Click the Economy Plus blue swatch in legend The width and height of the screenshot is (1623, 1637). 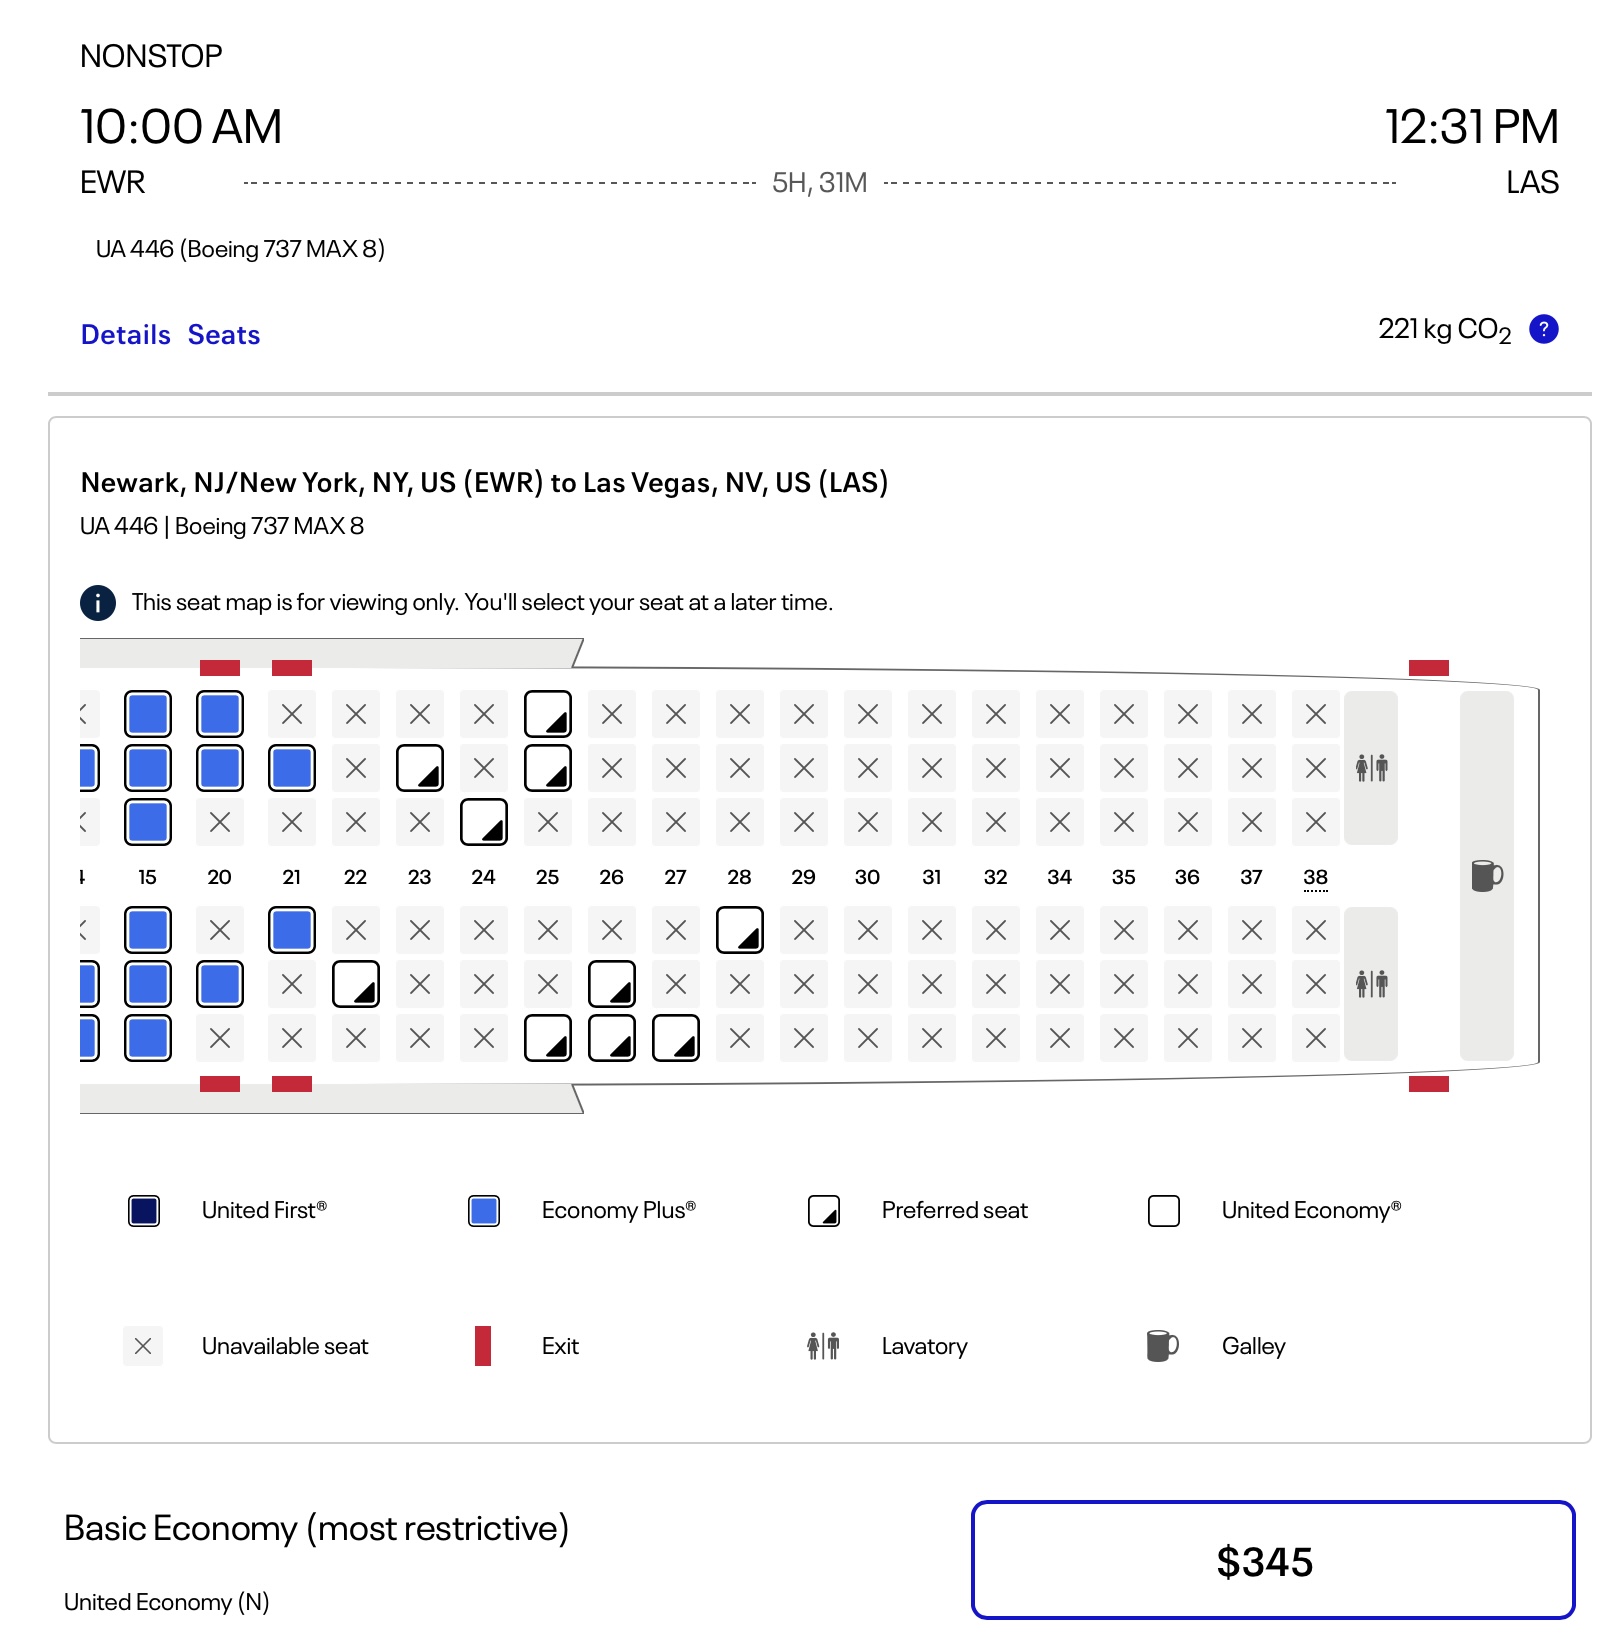(x=484, y=1211)
